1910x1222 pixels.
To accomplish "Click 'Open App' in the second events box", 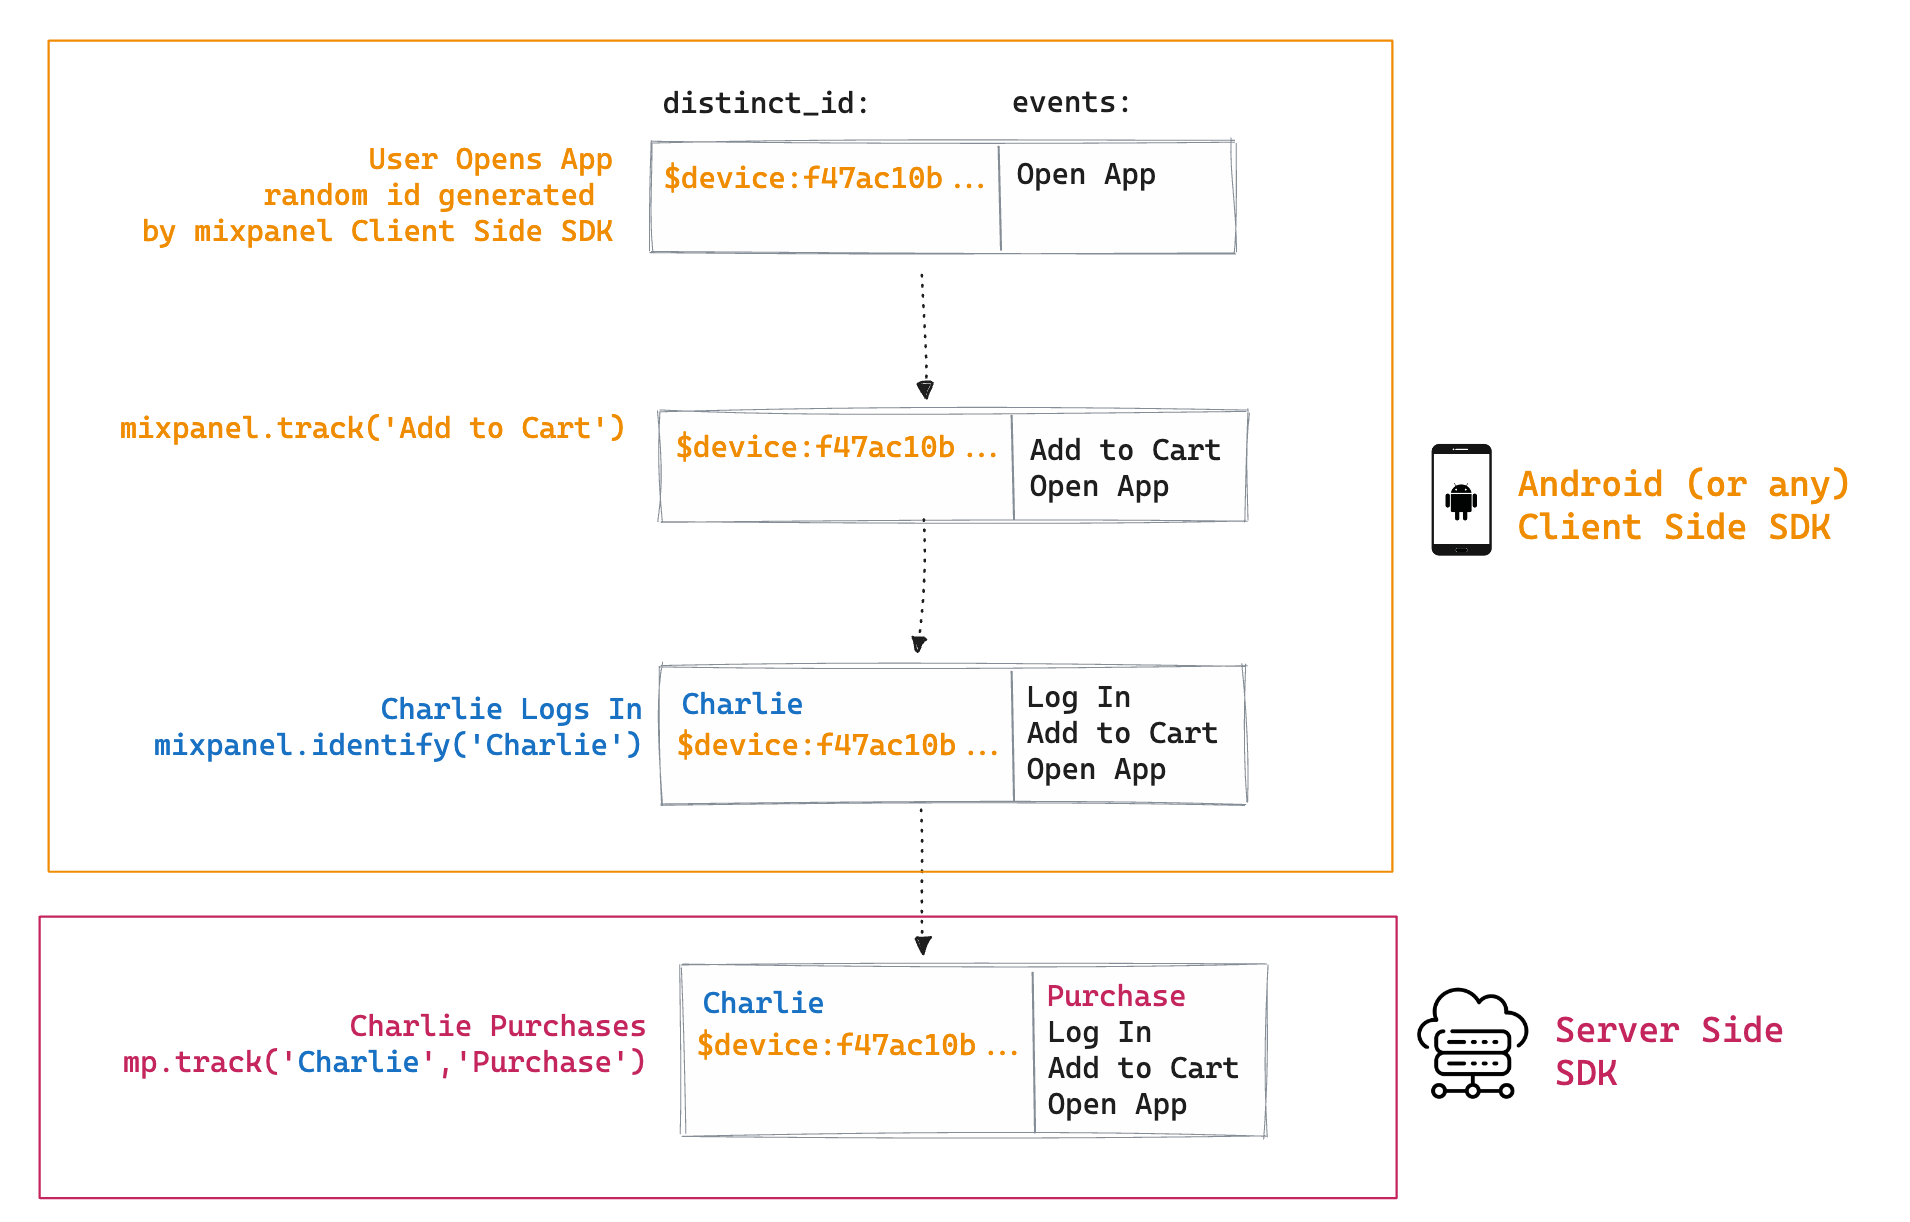I will pyautogui.click(x=1099, y=487).
